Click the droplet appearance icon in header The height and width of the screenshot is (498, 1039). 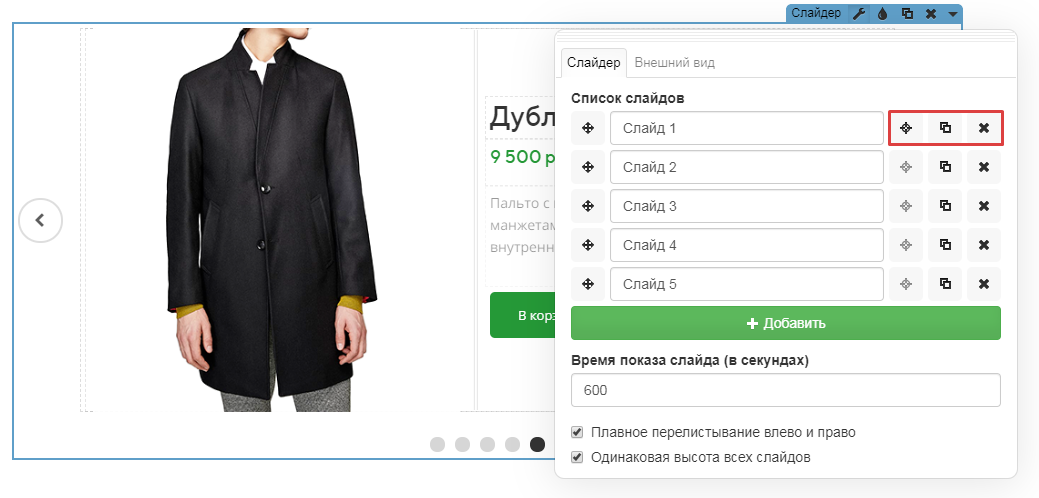[882, 13]
